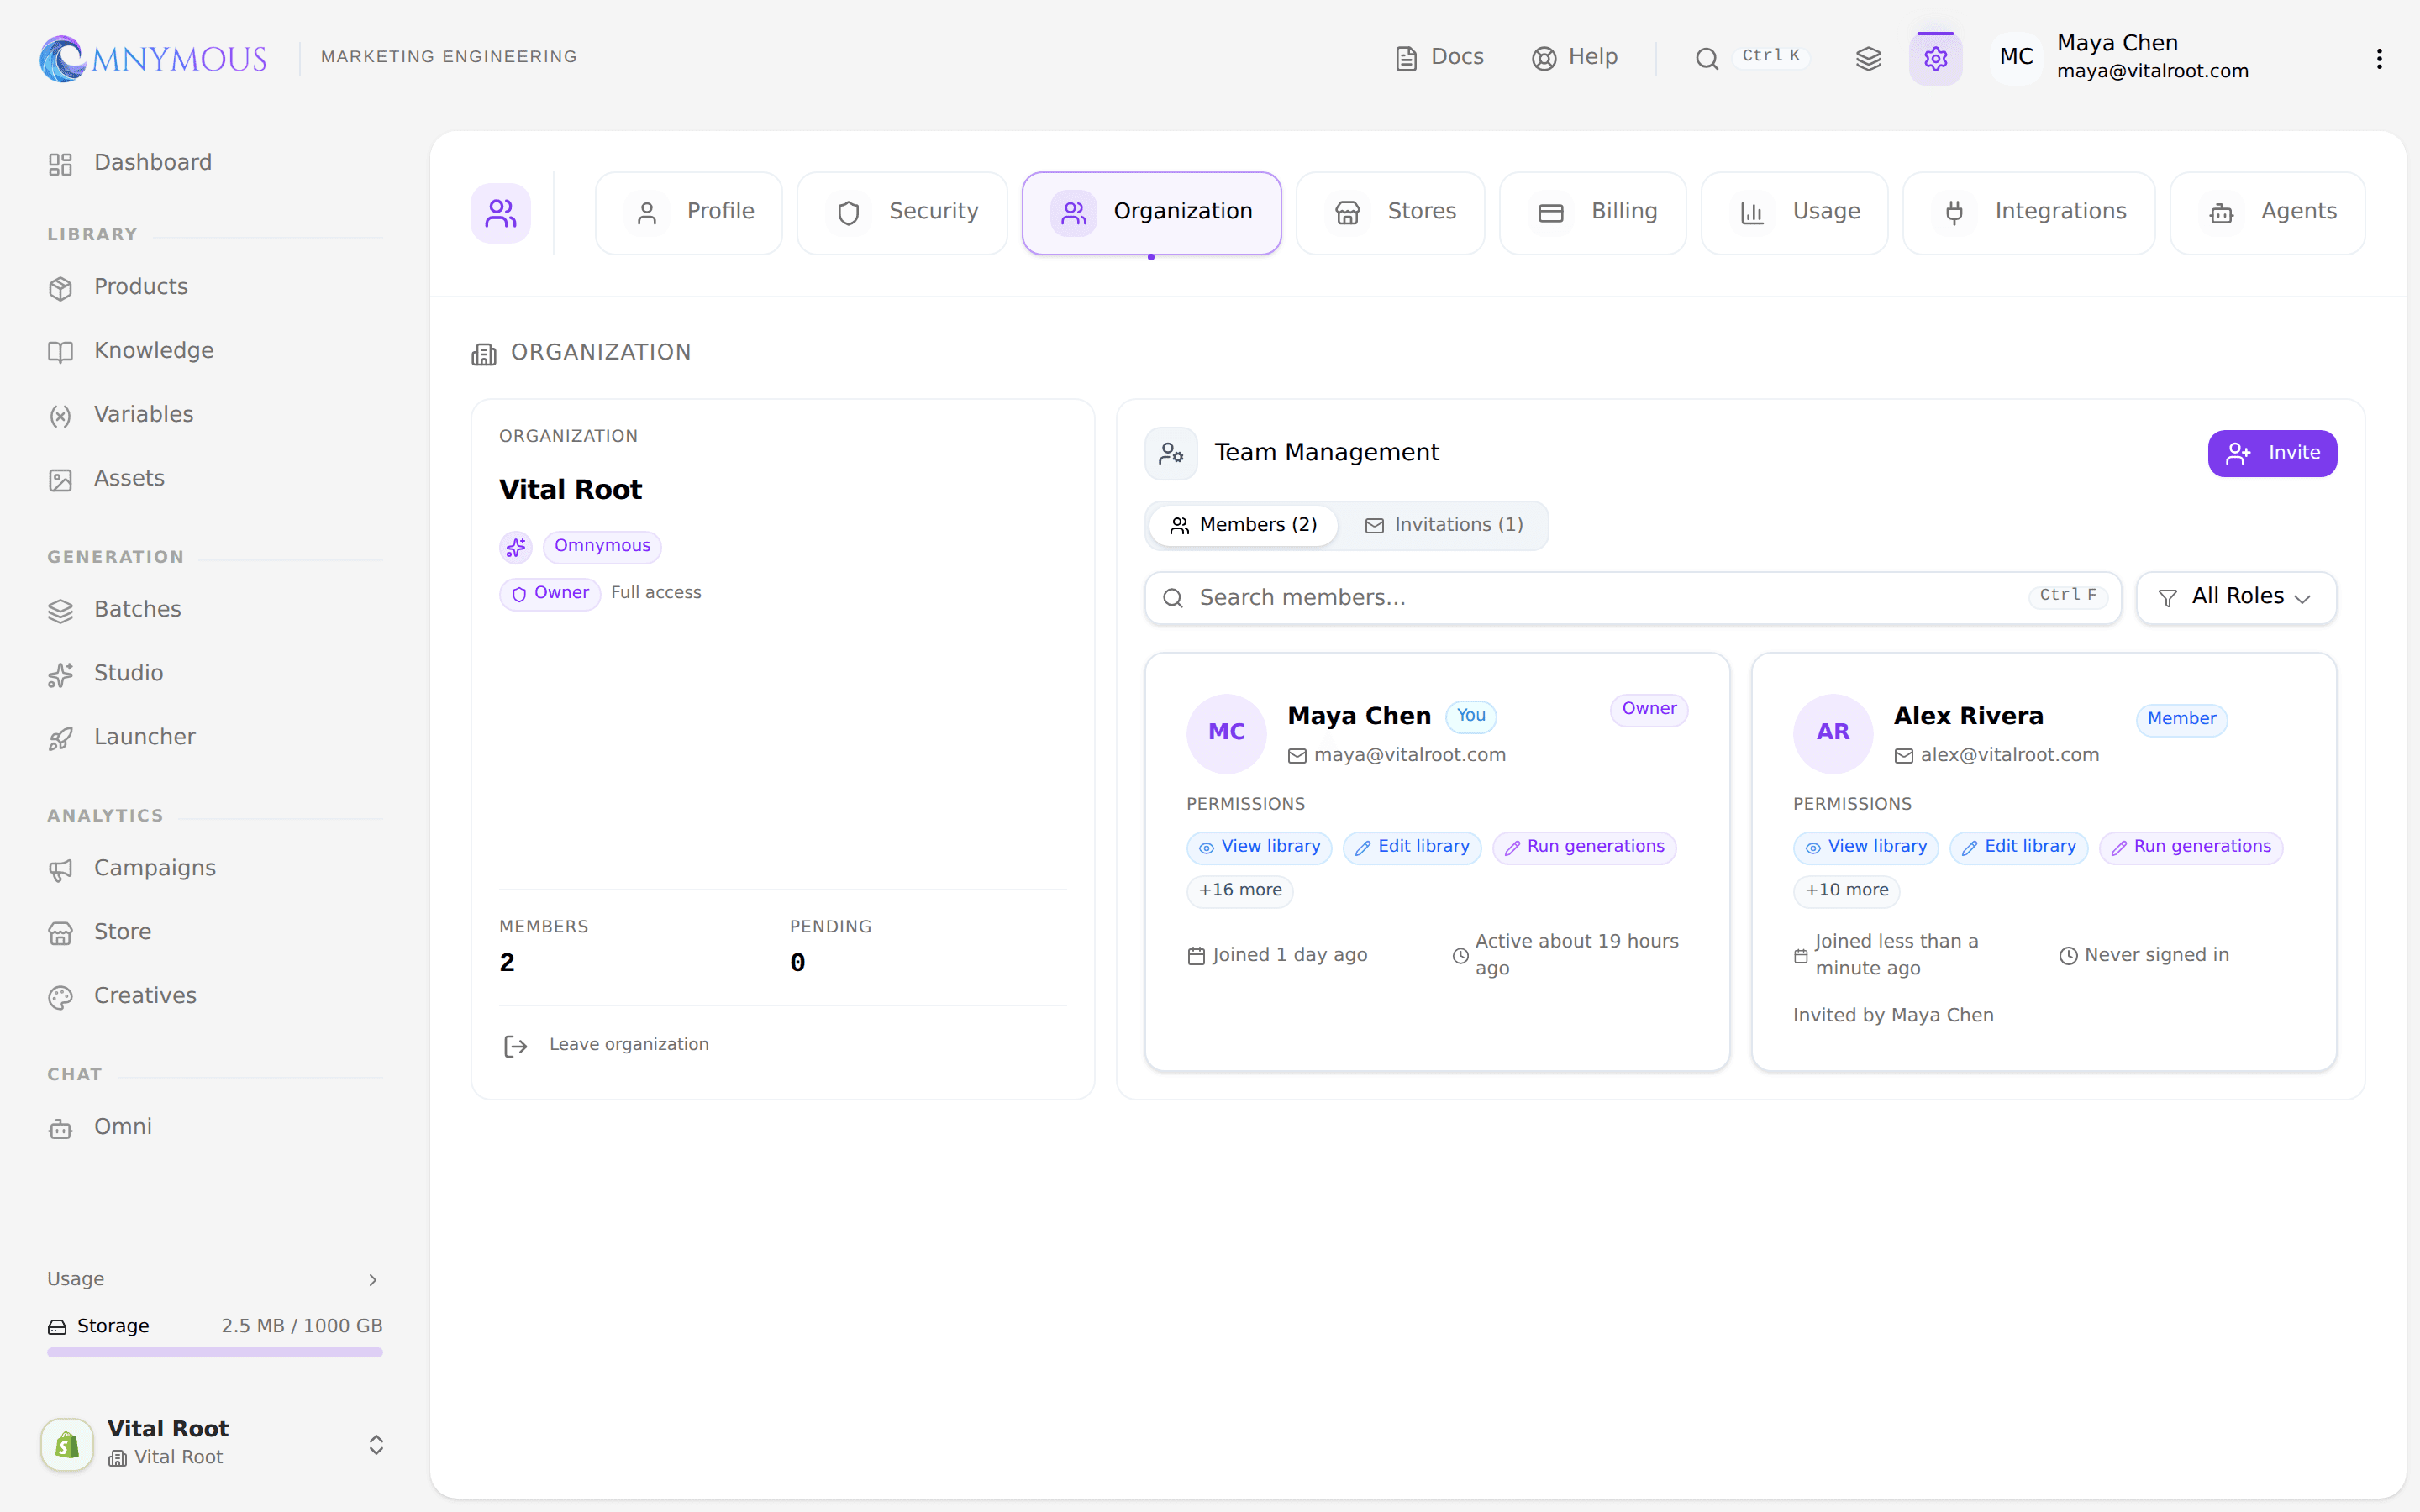Switch to the Security tab
Viewport: 2420px width, 1512px height.
tap(902, 212)
